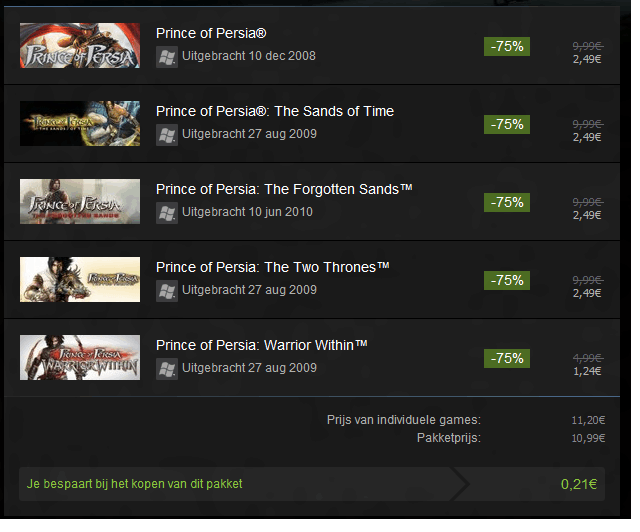Click the -75% badge for Warrior Within
640x532 pixels.
pos(506,358)
